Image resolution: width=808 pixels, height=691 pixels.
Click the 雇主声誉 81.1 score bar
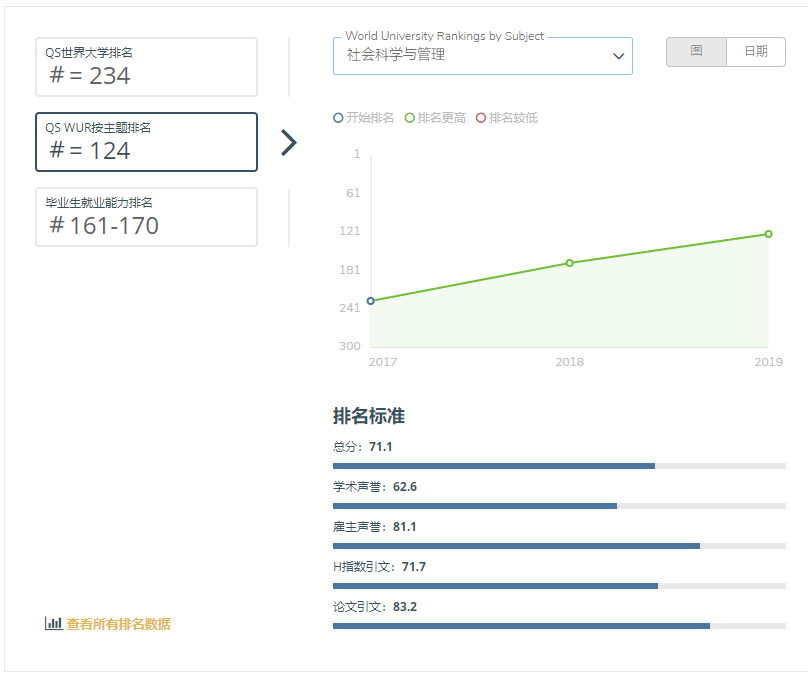(x=559, y=546)
